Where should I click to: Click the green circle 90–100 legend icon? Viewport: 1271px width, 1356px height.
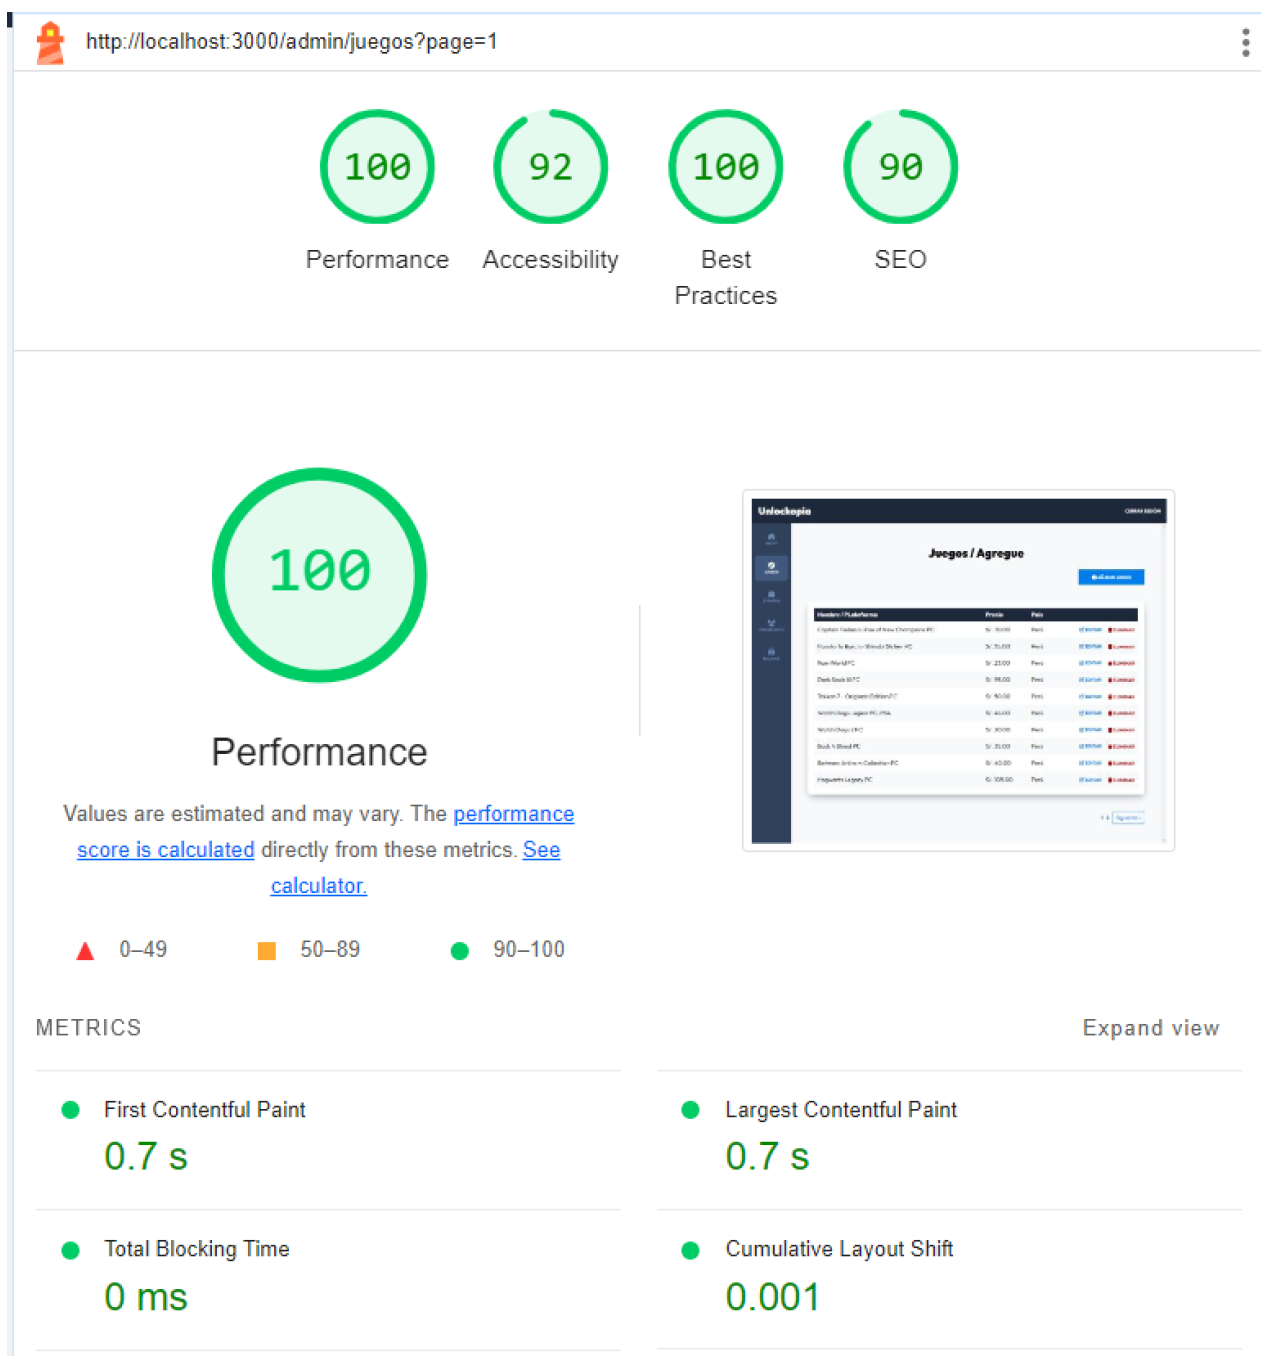(460, 950)
